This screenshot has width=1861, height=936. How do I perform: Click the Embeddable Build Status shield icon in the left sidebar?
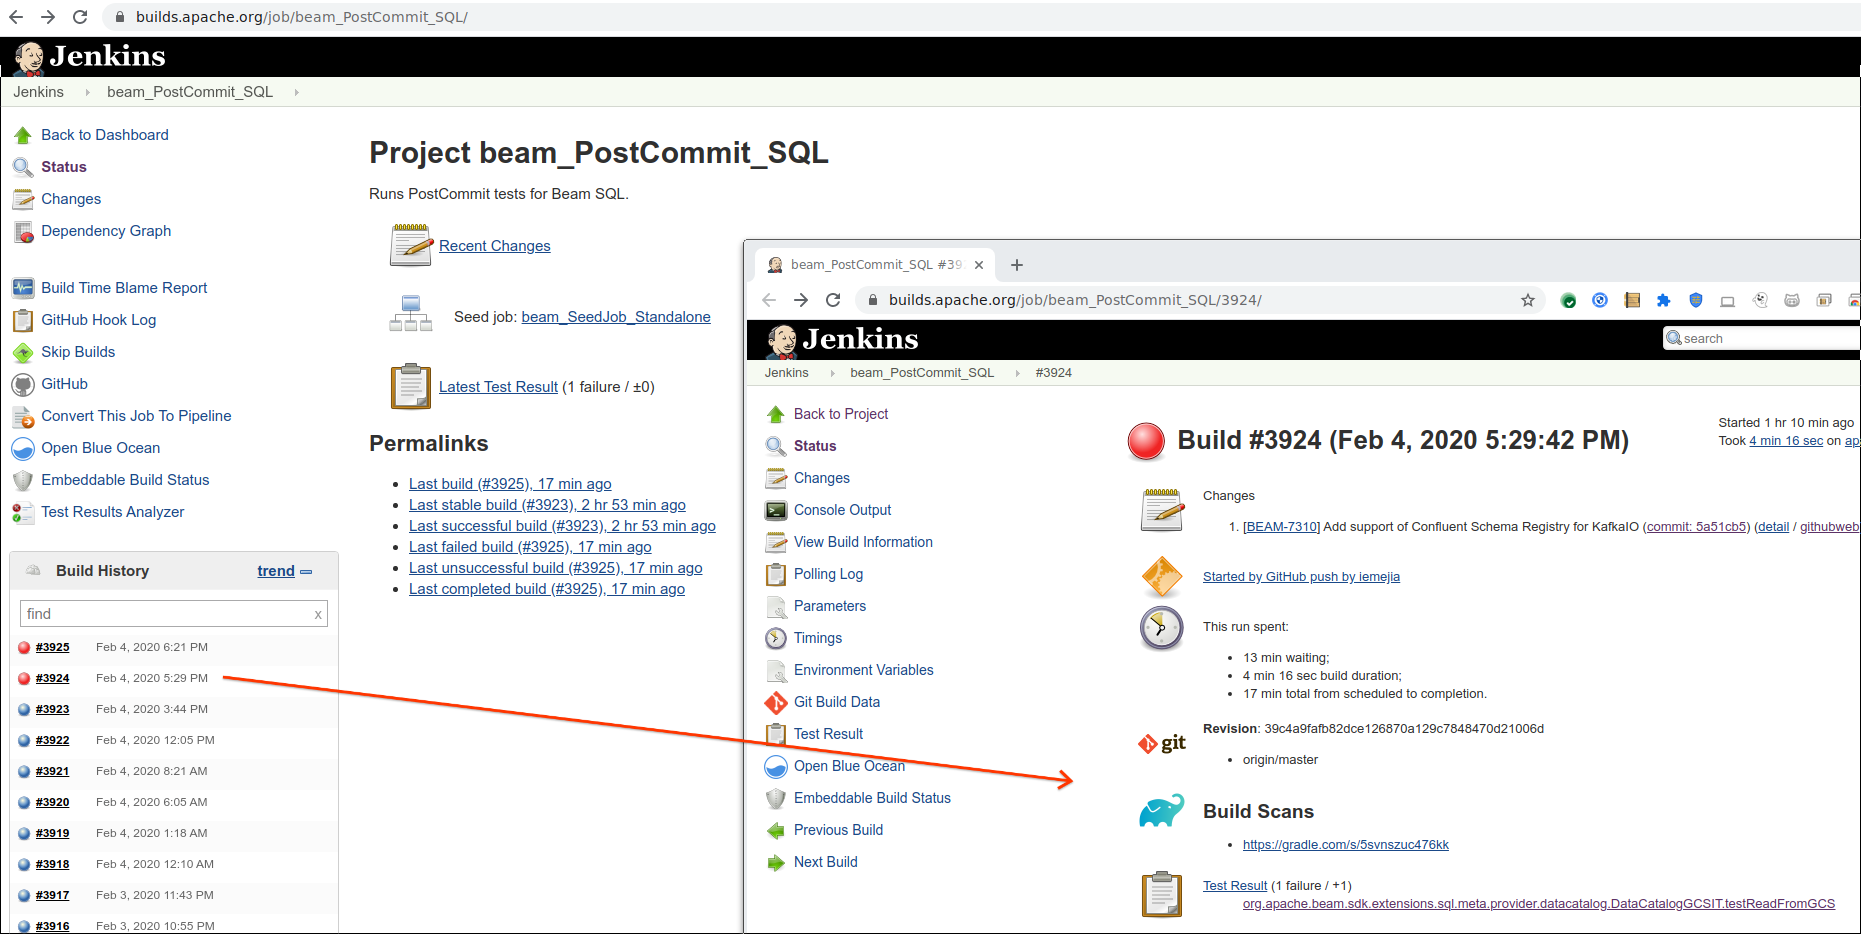click(x=23, y=480)
